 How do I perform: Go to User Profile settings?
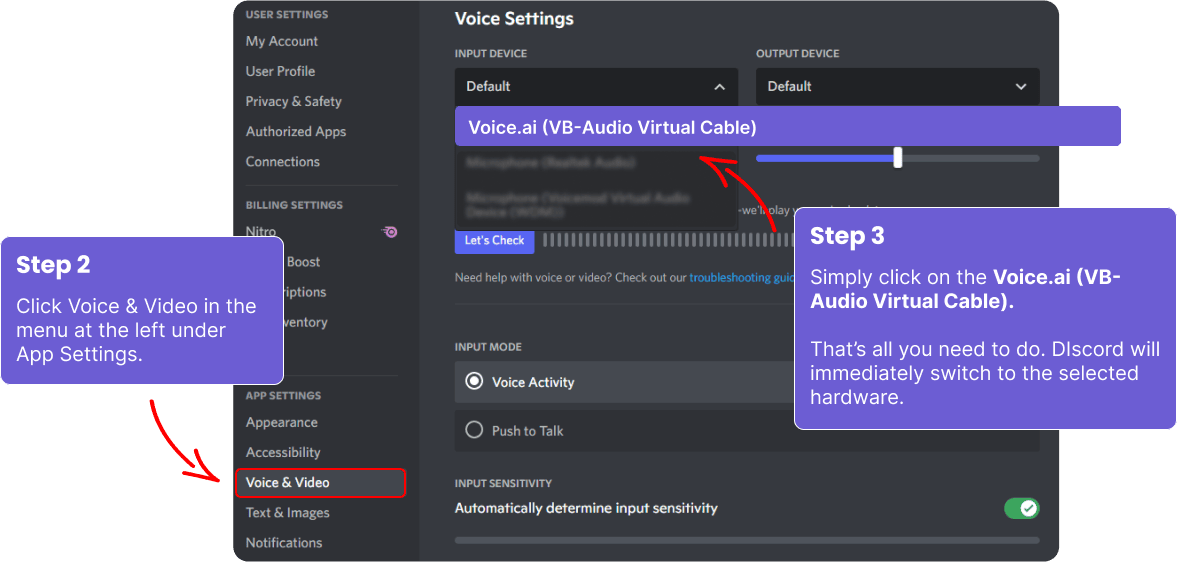tap(280, 71)
